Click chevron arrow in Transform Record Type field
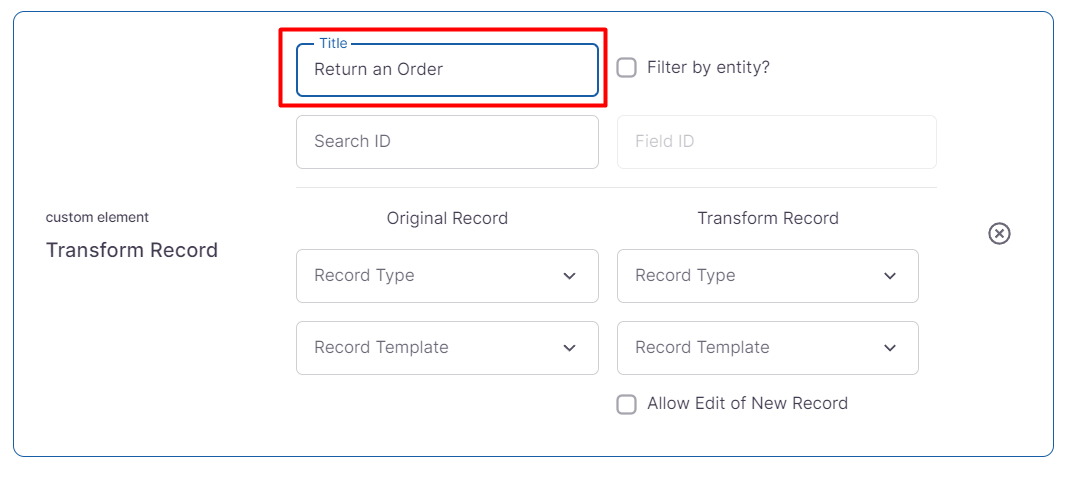 click(890, 276)
